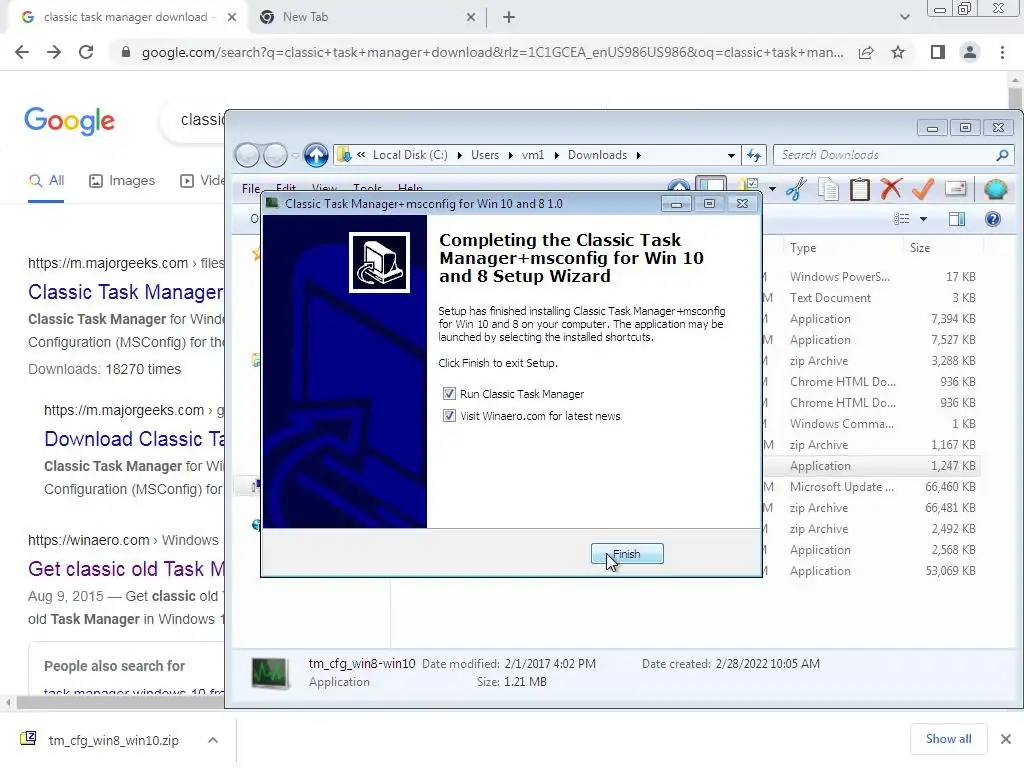Click the Copy icon in Explorer toolbar
Screen dimensions: 1024x768
pyautogui.click(x=828, y=189)
